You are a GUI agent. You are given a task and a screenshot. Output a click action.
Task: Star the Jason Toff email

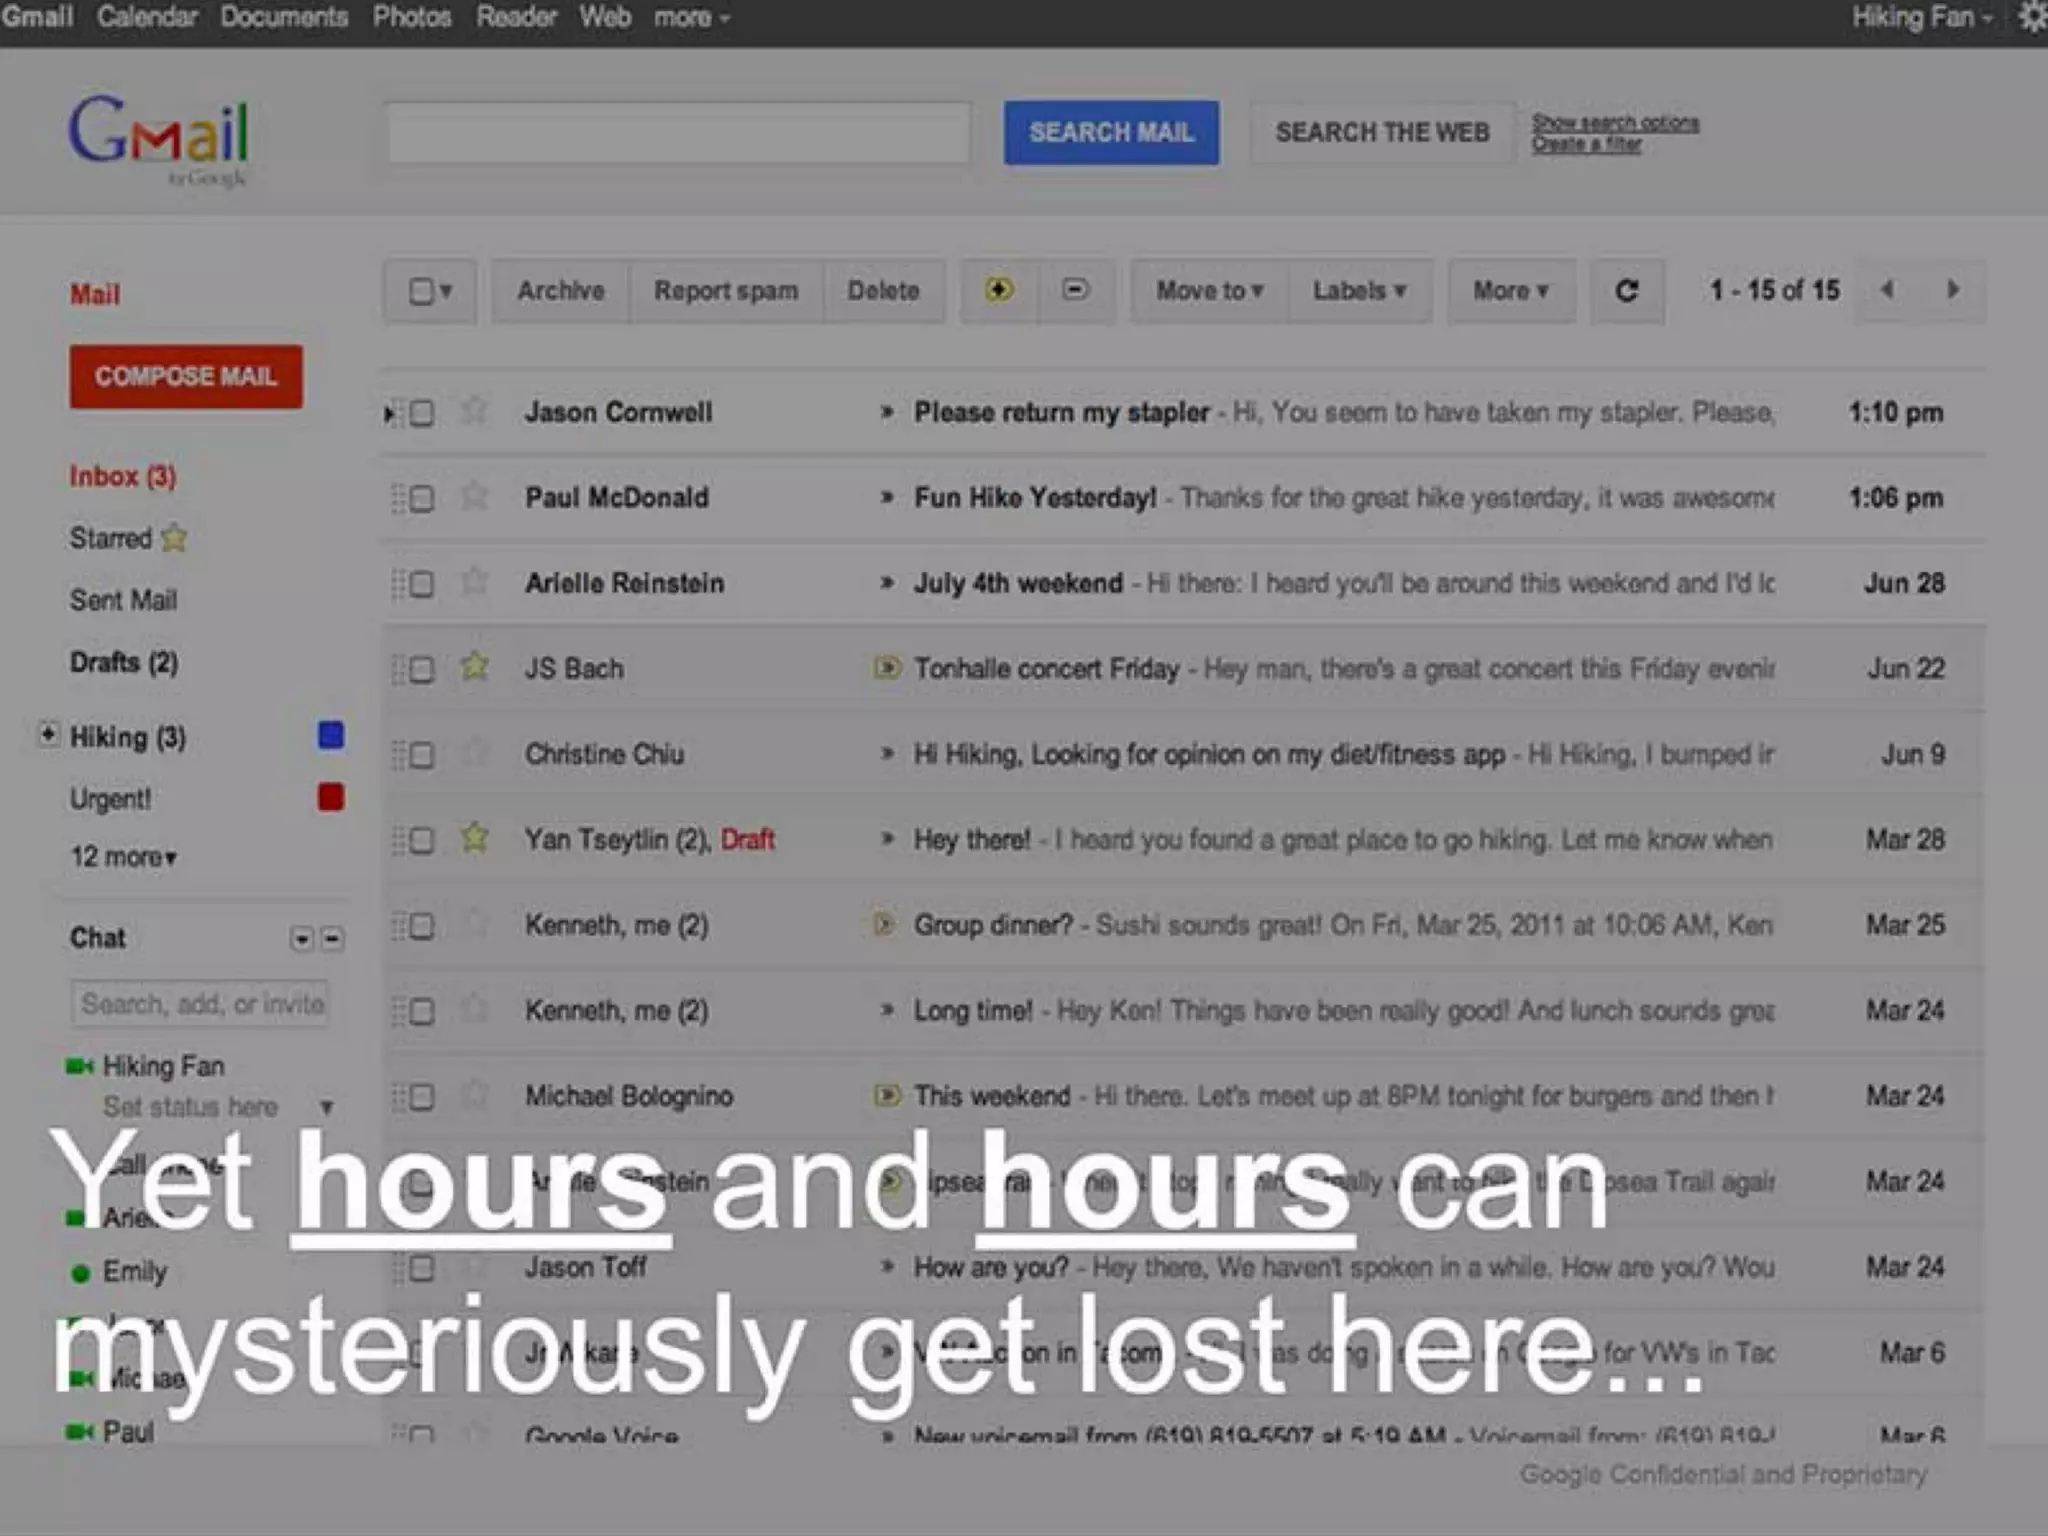(x=475, y=1266)
